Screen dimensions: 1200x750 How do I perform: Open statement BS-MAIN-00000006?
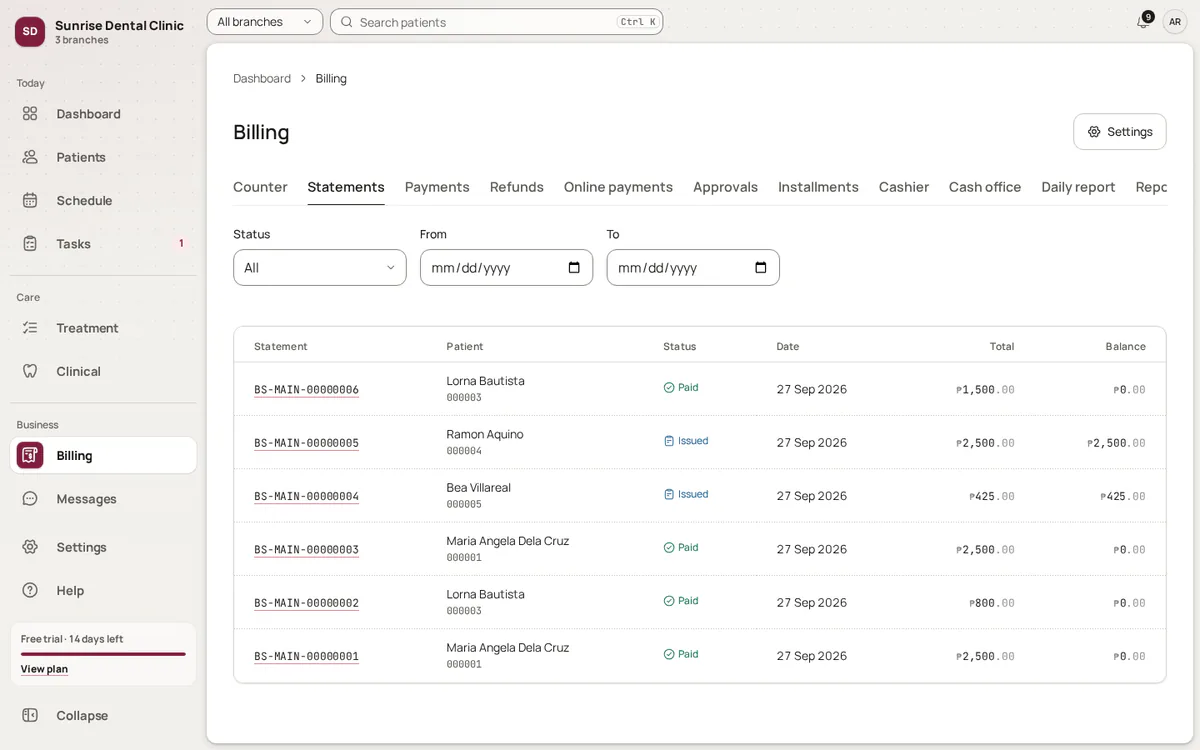point(306,390)
